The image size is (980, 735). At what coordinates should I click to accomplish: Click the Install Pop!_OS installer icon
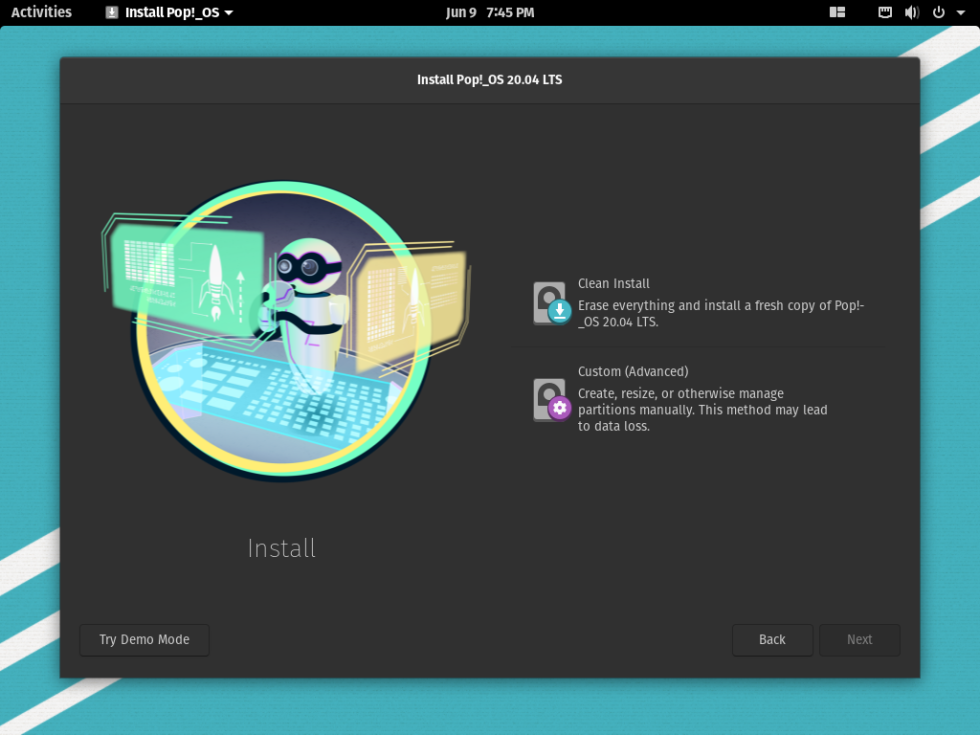110,13
